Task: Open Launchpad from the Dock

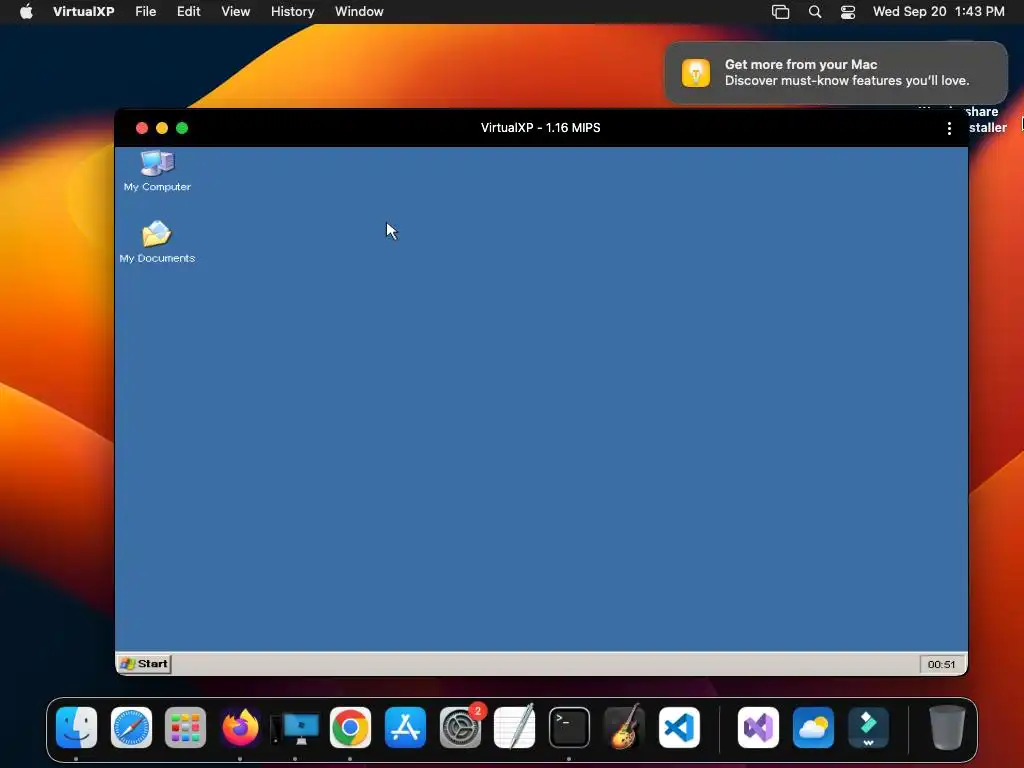Action: (185, 728)
